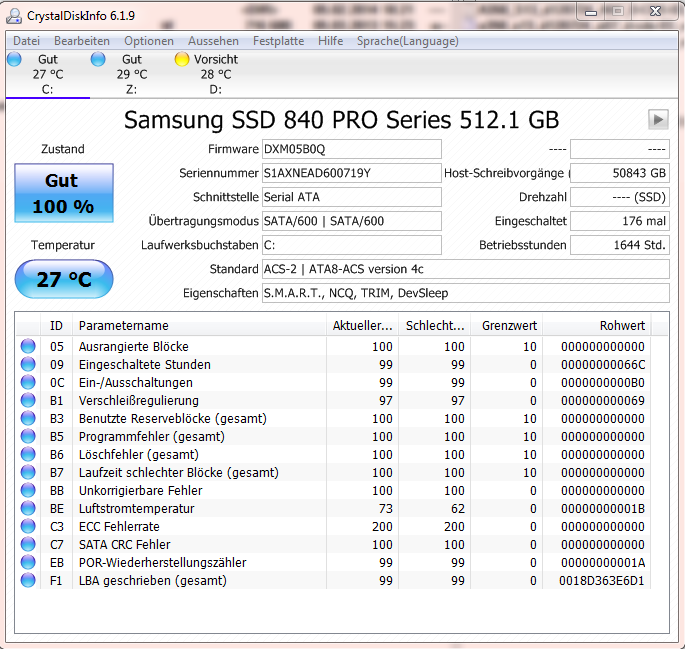Click status orb for POR-Wiederherstellungszähler row
685x649 pixels.
pos(28,563)
